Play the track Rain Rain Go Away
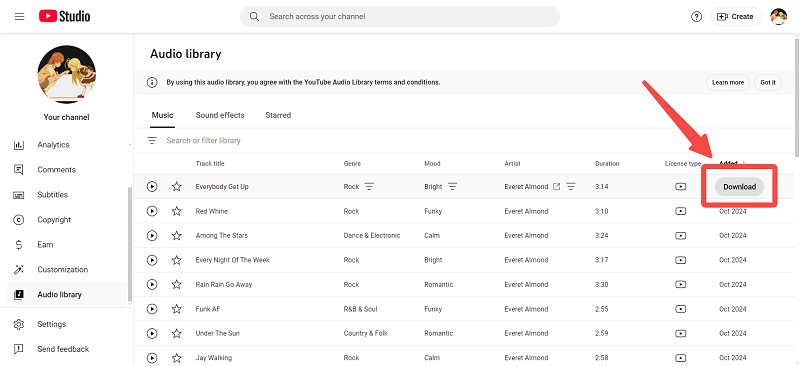Viewport: 800px width, 366px height. (152, 284)
